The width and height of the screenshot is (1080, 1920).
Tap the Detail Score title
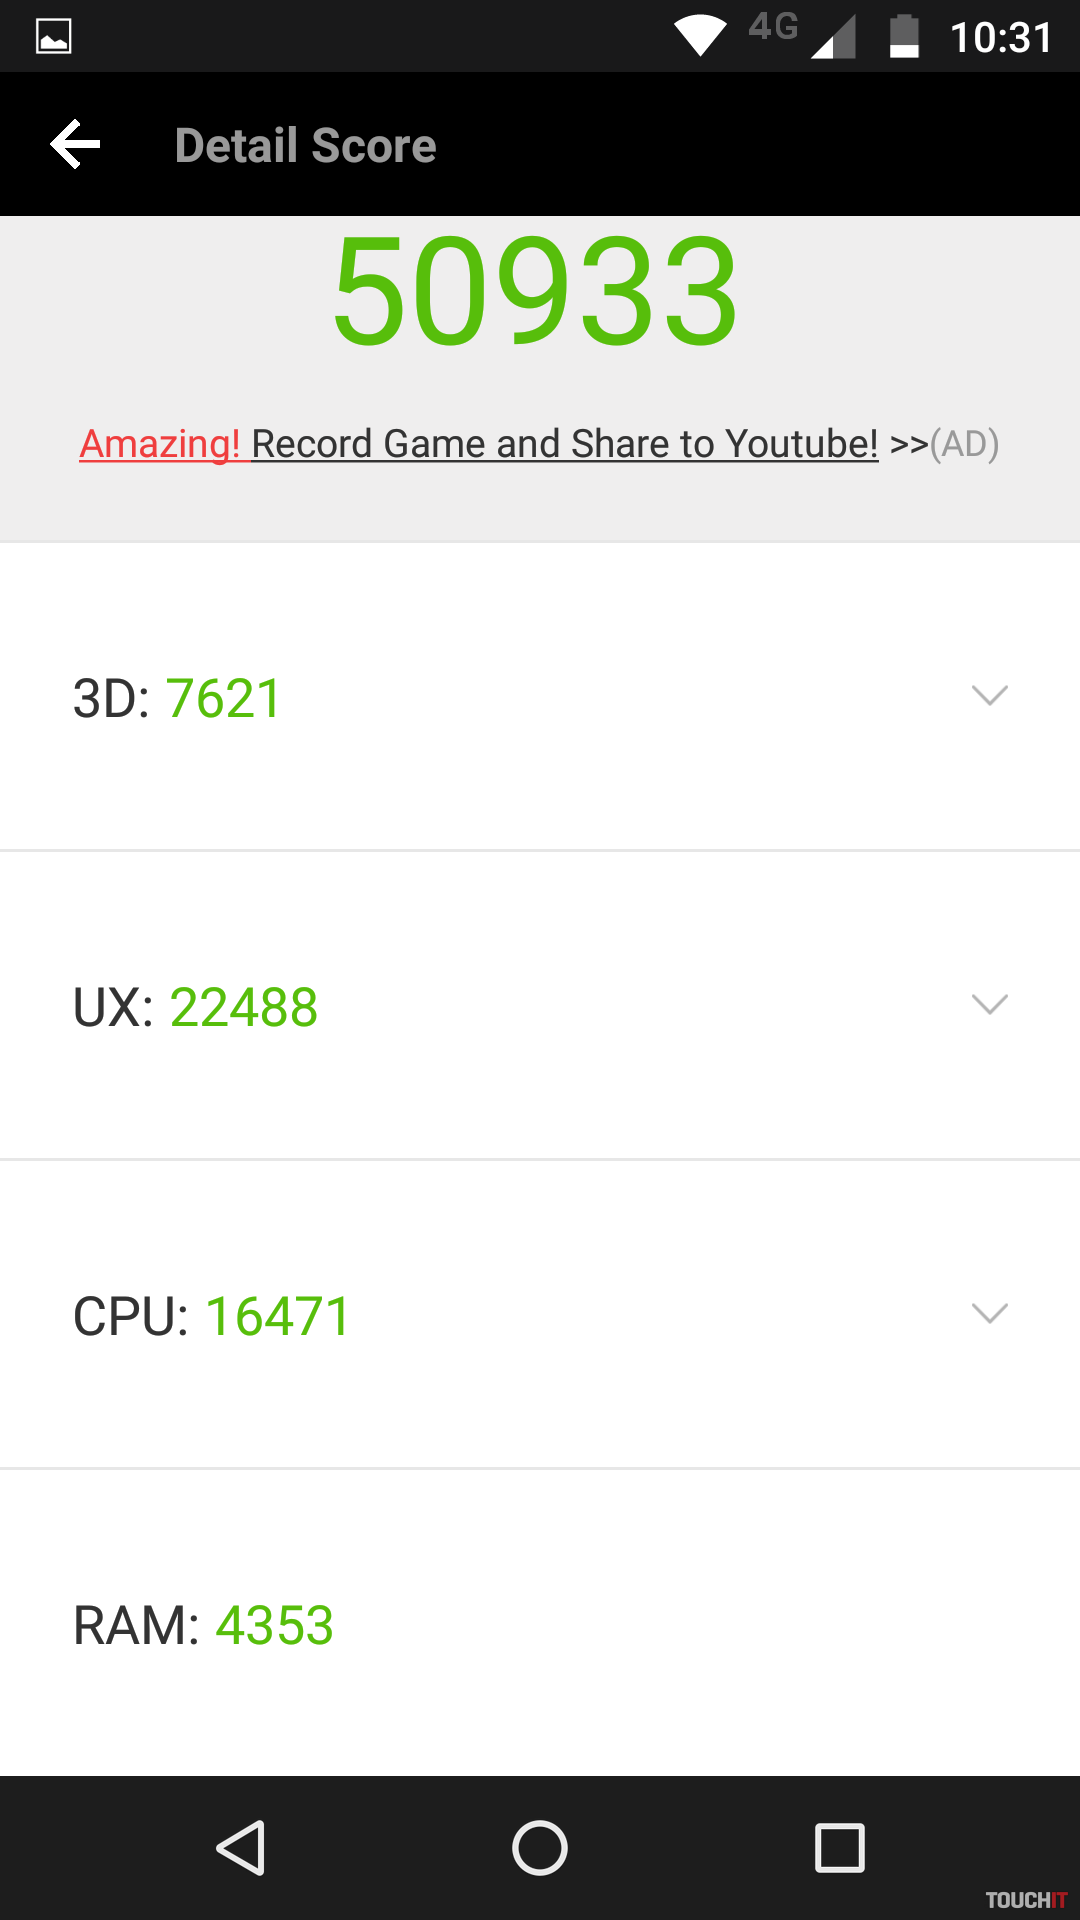pyautogui.click(x=306, y=146)
